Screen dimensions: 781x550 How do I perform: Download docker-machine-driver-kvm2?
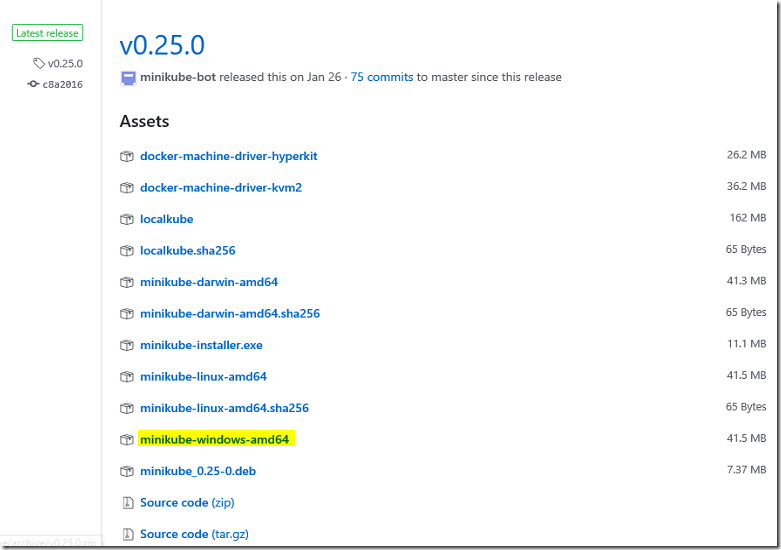(x=221, y=188)
